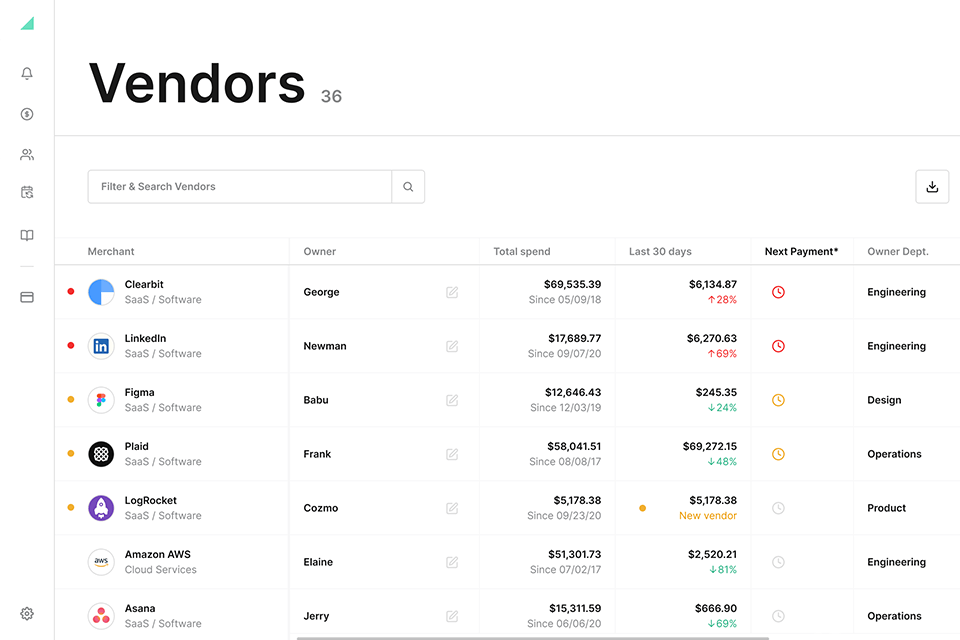Click Cloud Services category under Amazon AWS

pos(160,570)
